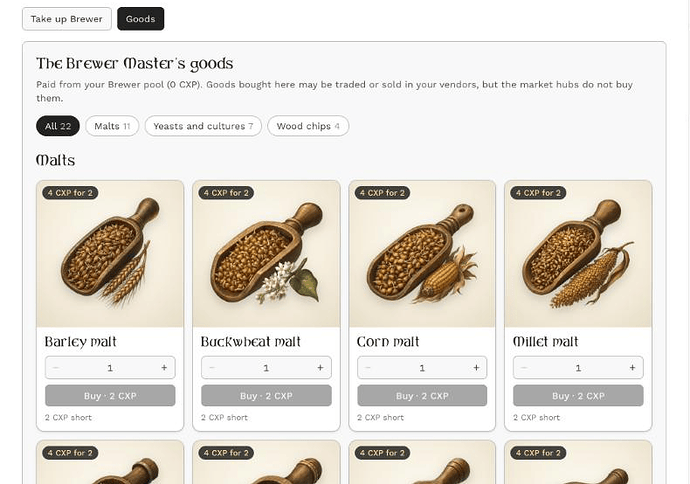This screenshot has width=690, height=484.
Task: Click '2 CXP short' under Millet malt
Action: coord(536,418)
